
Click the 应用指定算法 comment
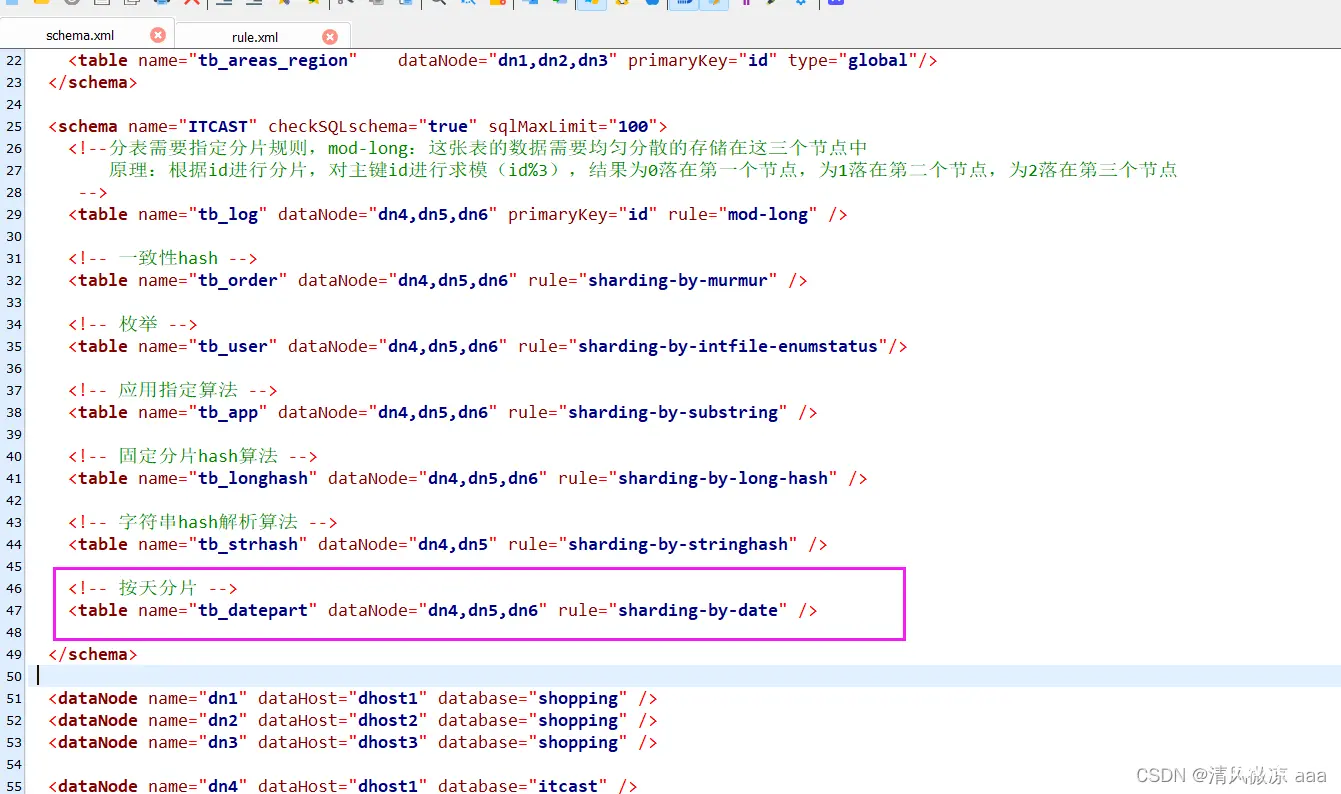coord(173,390)
